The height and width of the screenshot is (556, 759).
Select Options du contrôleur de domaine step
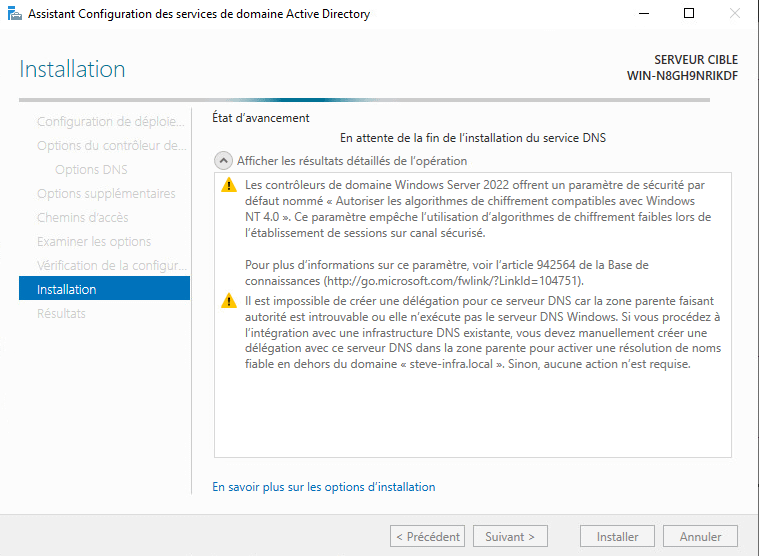110,145
